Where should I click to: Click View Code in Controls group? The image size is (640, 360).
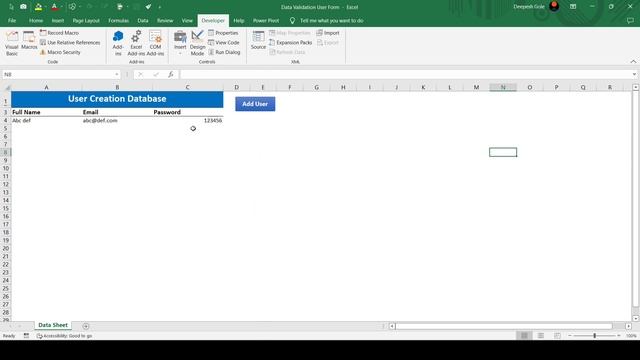click(224, 42)
